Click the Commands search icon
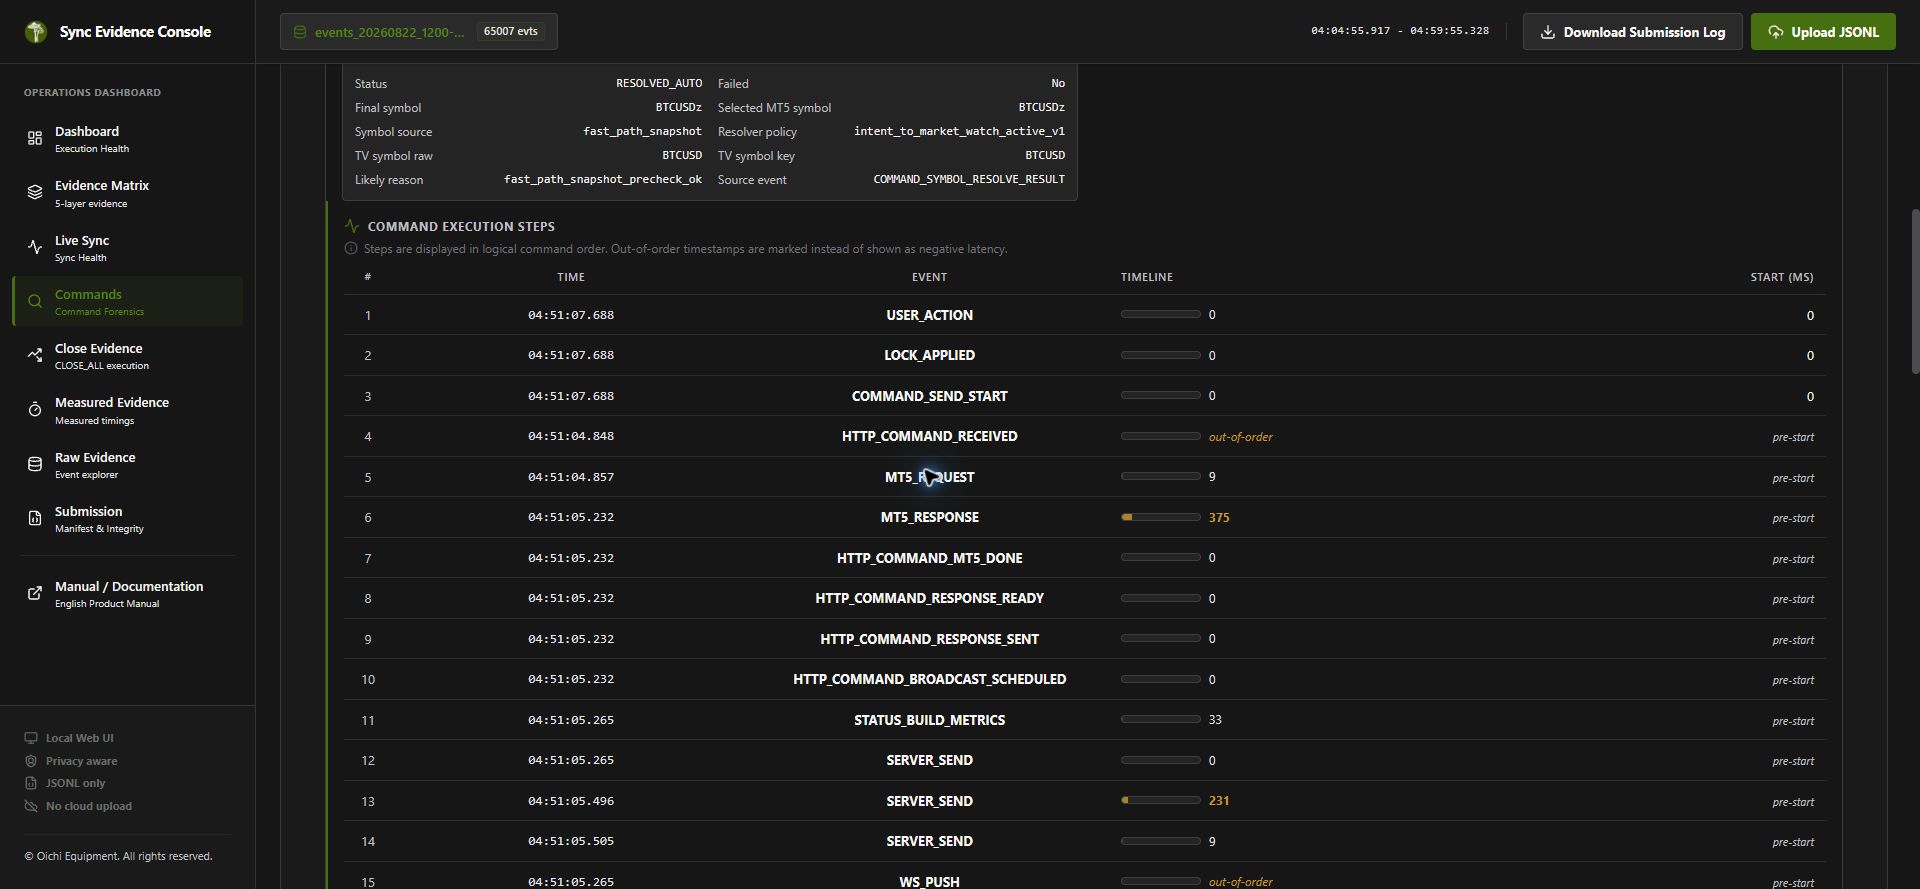 [x=35, y=301]
